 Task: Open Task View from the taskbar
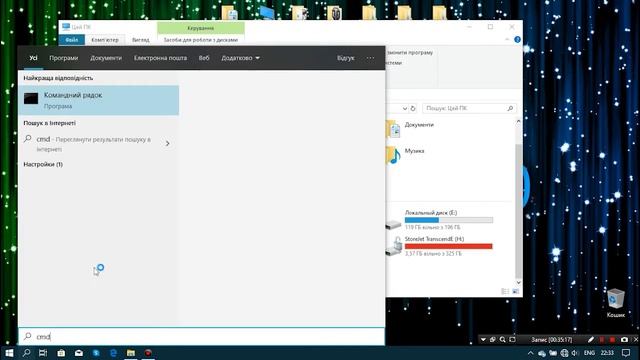click(x=43, y=353)
